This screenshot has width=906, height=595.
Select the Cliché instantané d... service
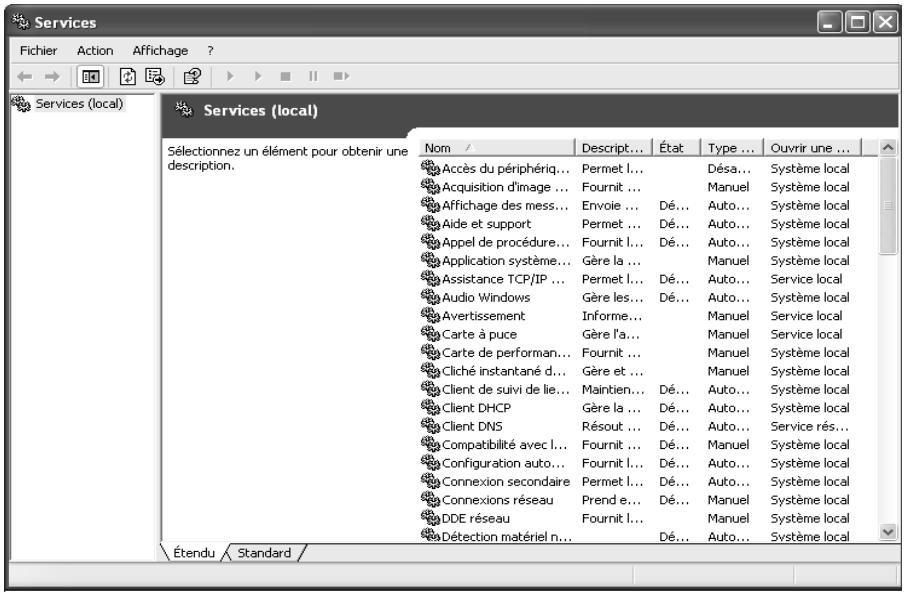(x=504, y=371)
